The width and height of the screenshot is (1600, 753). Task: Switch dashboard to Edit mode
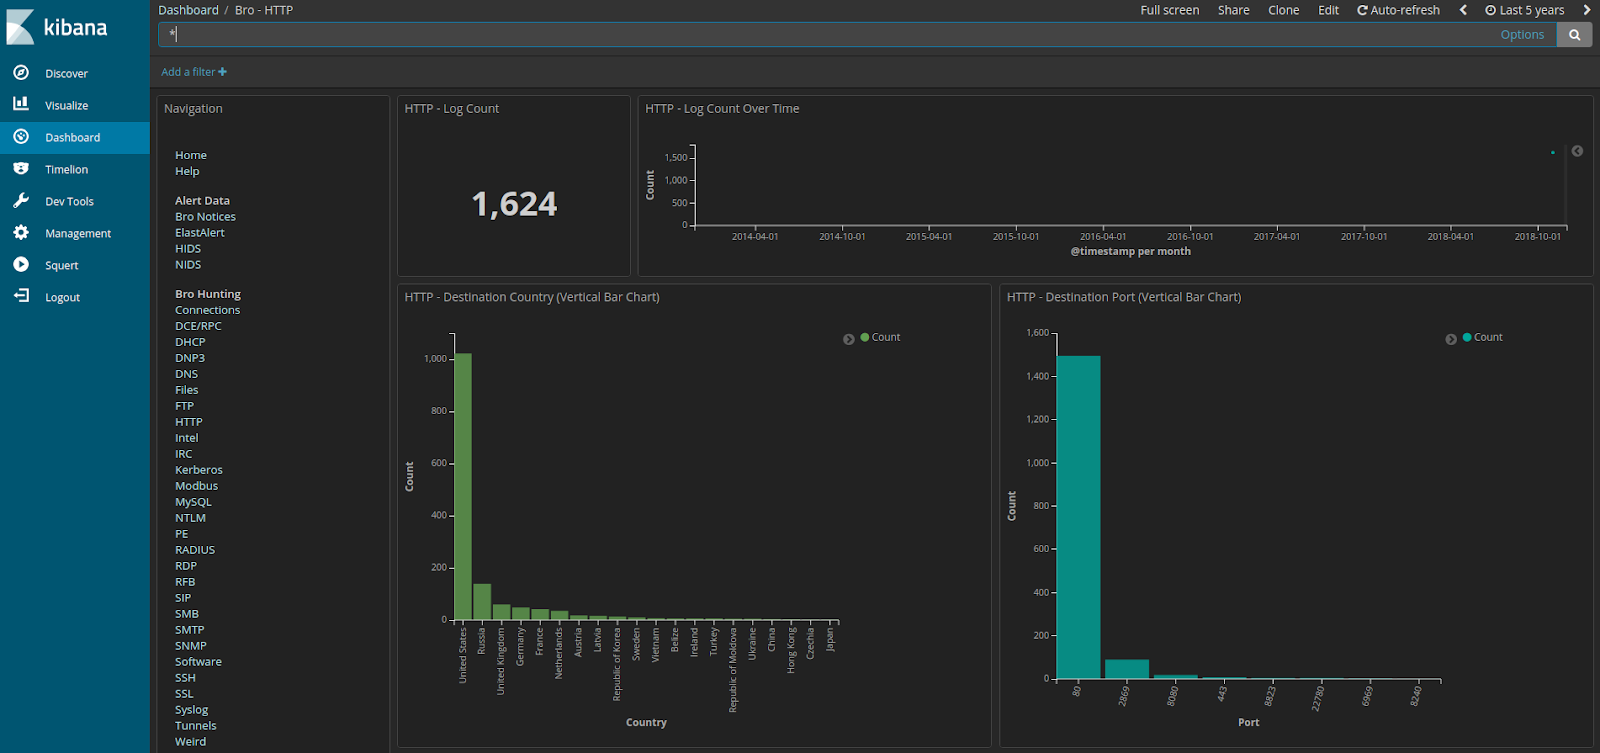[1328, 10]
